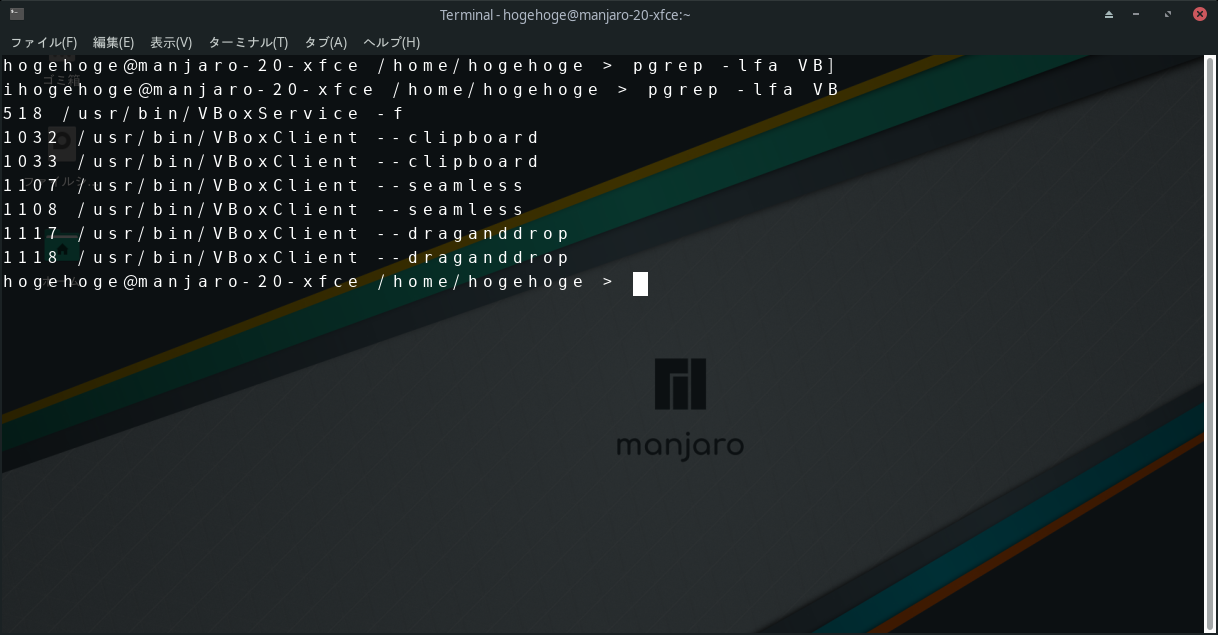Open the ファイル(F) menu

click(x=44, y=42)
